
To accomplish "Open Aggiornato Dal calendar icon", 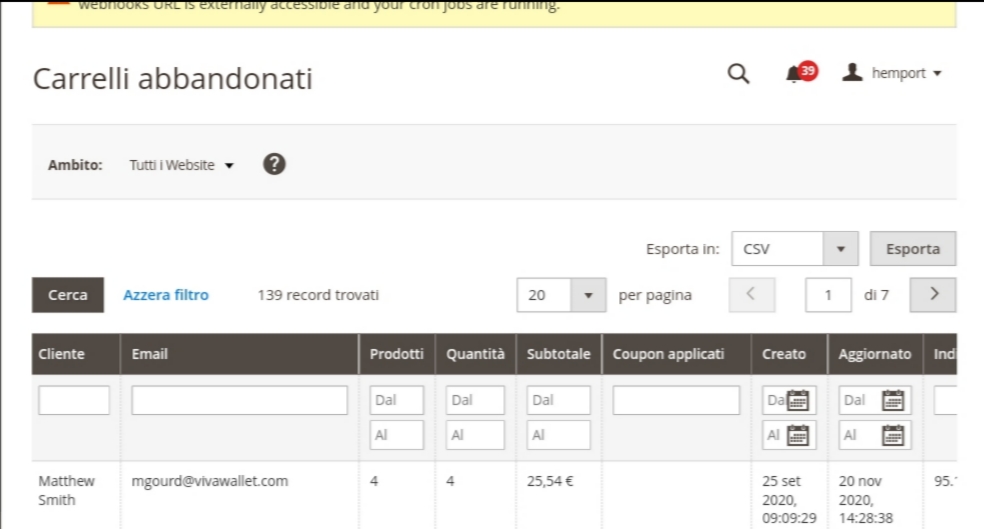I will (x=893, y=400).
